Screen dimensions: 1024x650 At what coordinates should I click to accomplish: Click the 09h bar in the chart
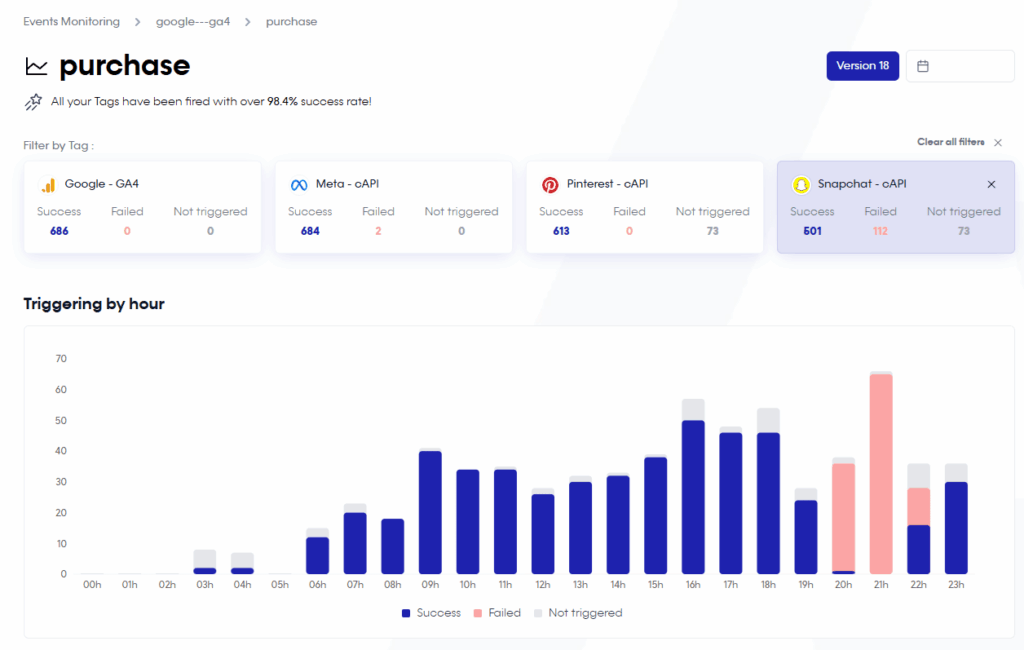tap(430, 512)
